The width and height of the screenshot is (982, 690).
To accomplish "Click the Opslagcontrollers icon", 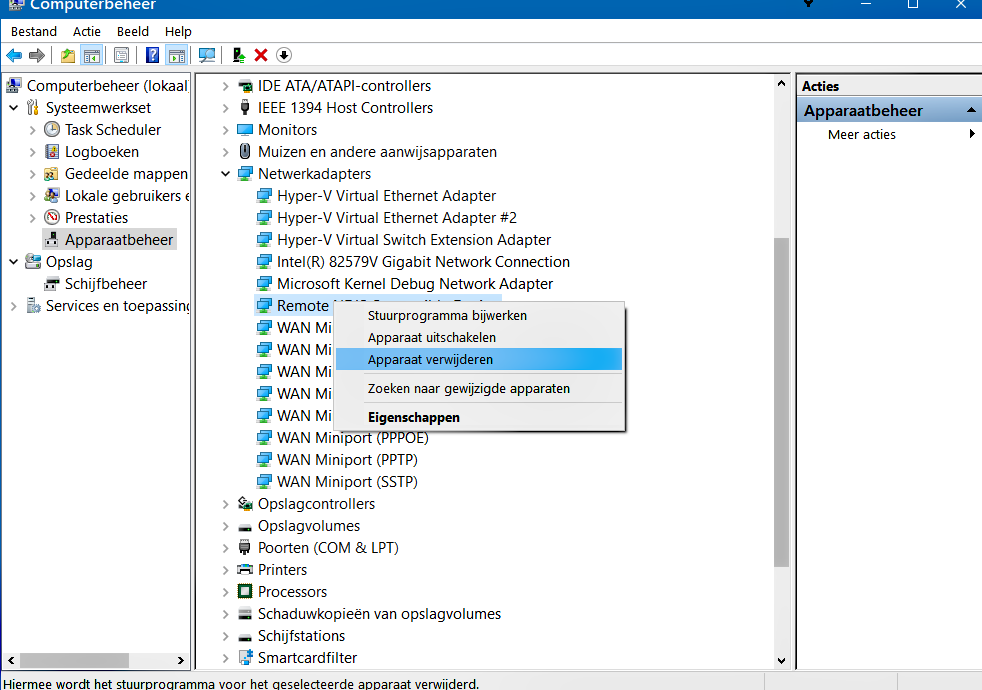I will [245, 503].
